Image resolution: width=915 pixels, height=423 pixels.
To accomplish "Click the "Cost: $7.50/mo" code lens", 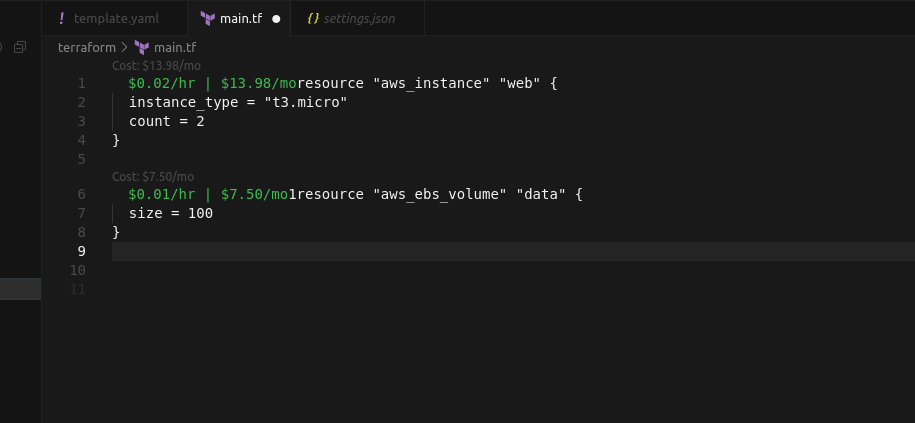I will coord(153,176).
